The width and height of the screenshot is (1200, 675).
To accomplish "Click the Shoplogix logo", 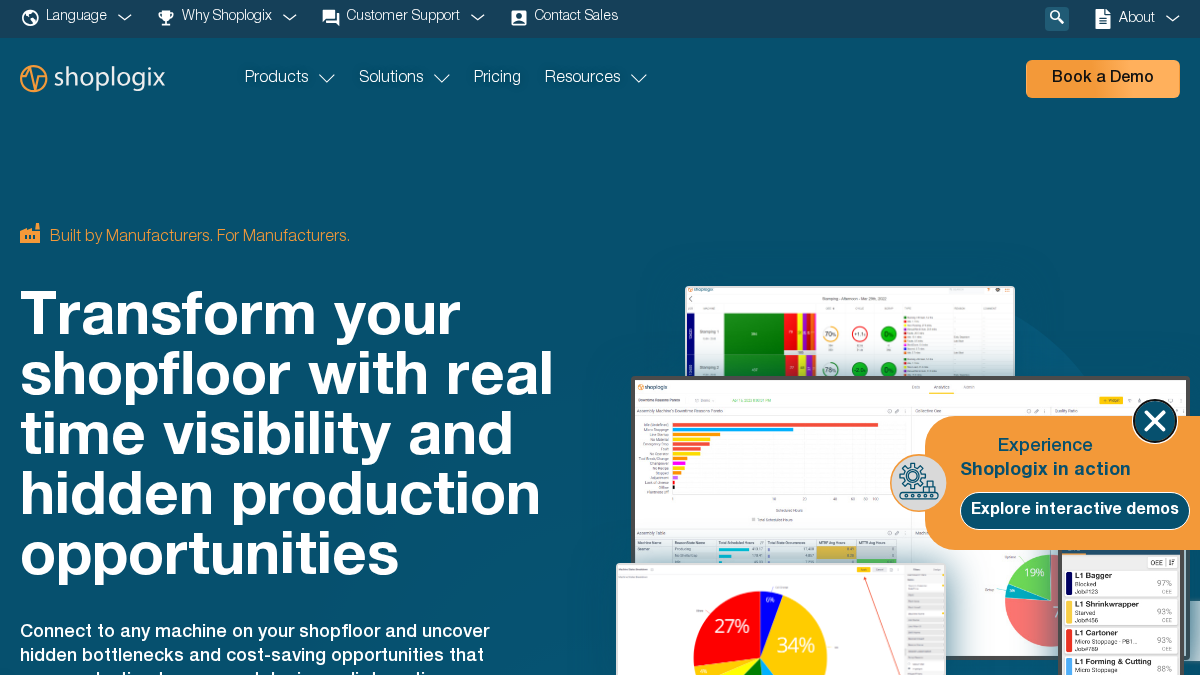I will 92,78.
